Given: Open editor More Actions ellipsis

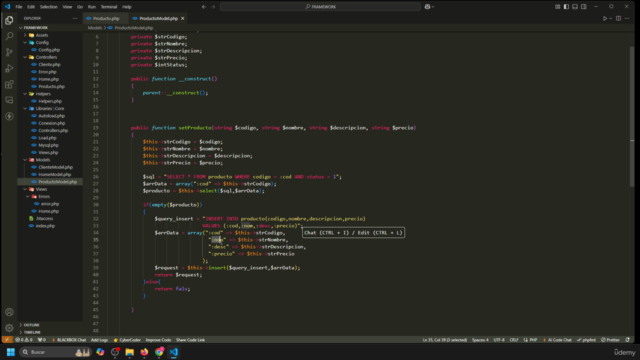Looking at the screenshot, I should point(627,18).
